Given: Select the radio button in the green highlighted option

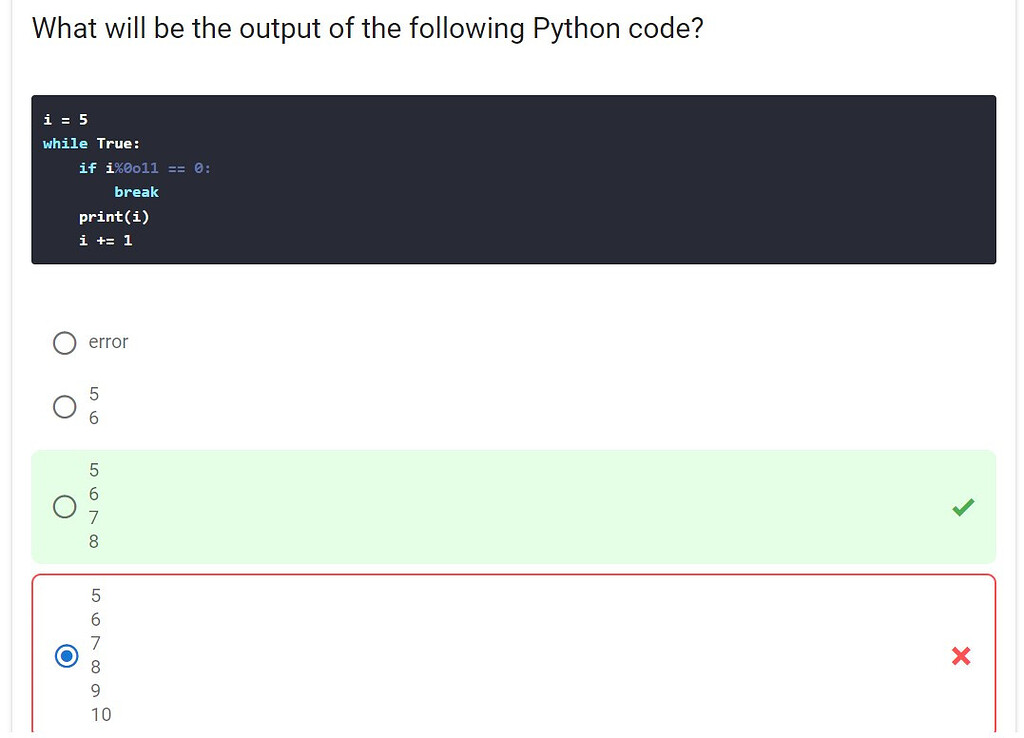Looking at the screenshot, I should point(64,507).
